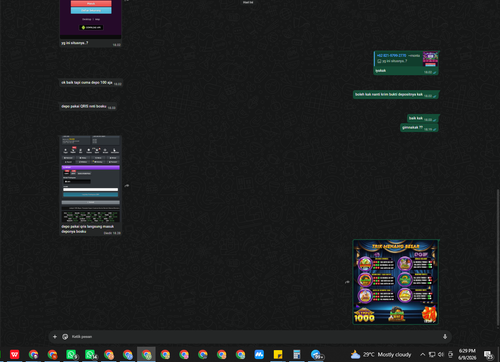This screenshot has width=500, height=362.
Task: Open network settings tray icon
Action: [432, 354]
